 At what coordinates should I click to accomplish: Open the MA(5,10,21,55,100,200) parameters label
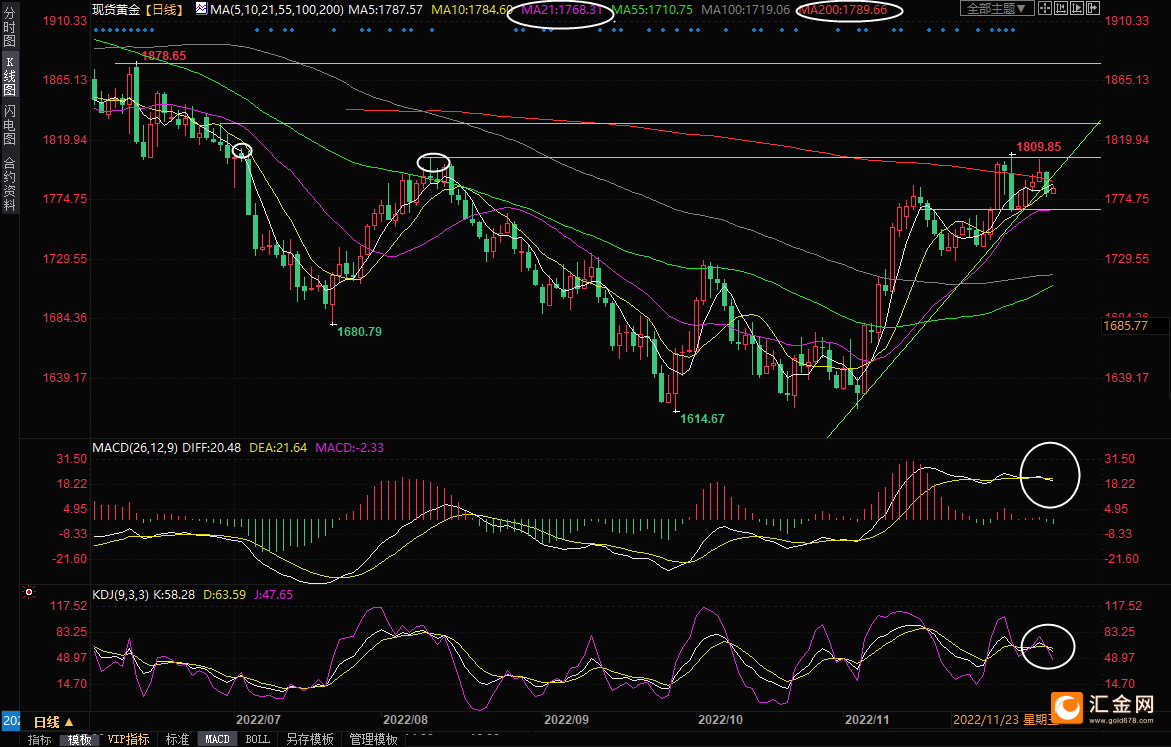[x=277, y=9]
